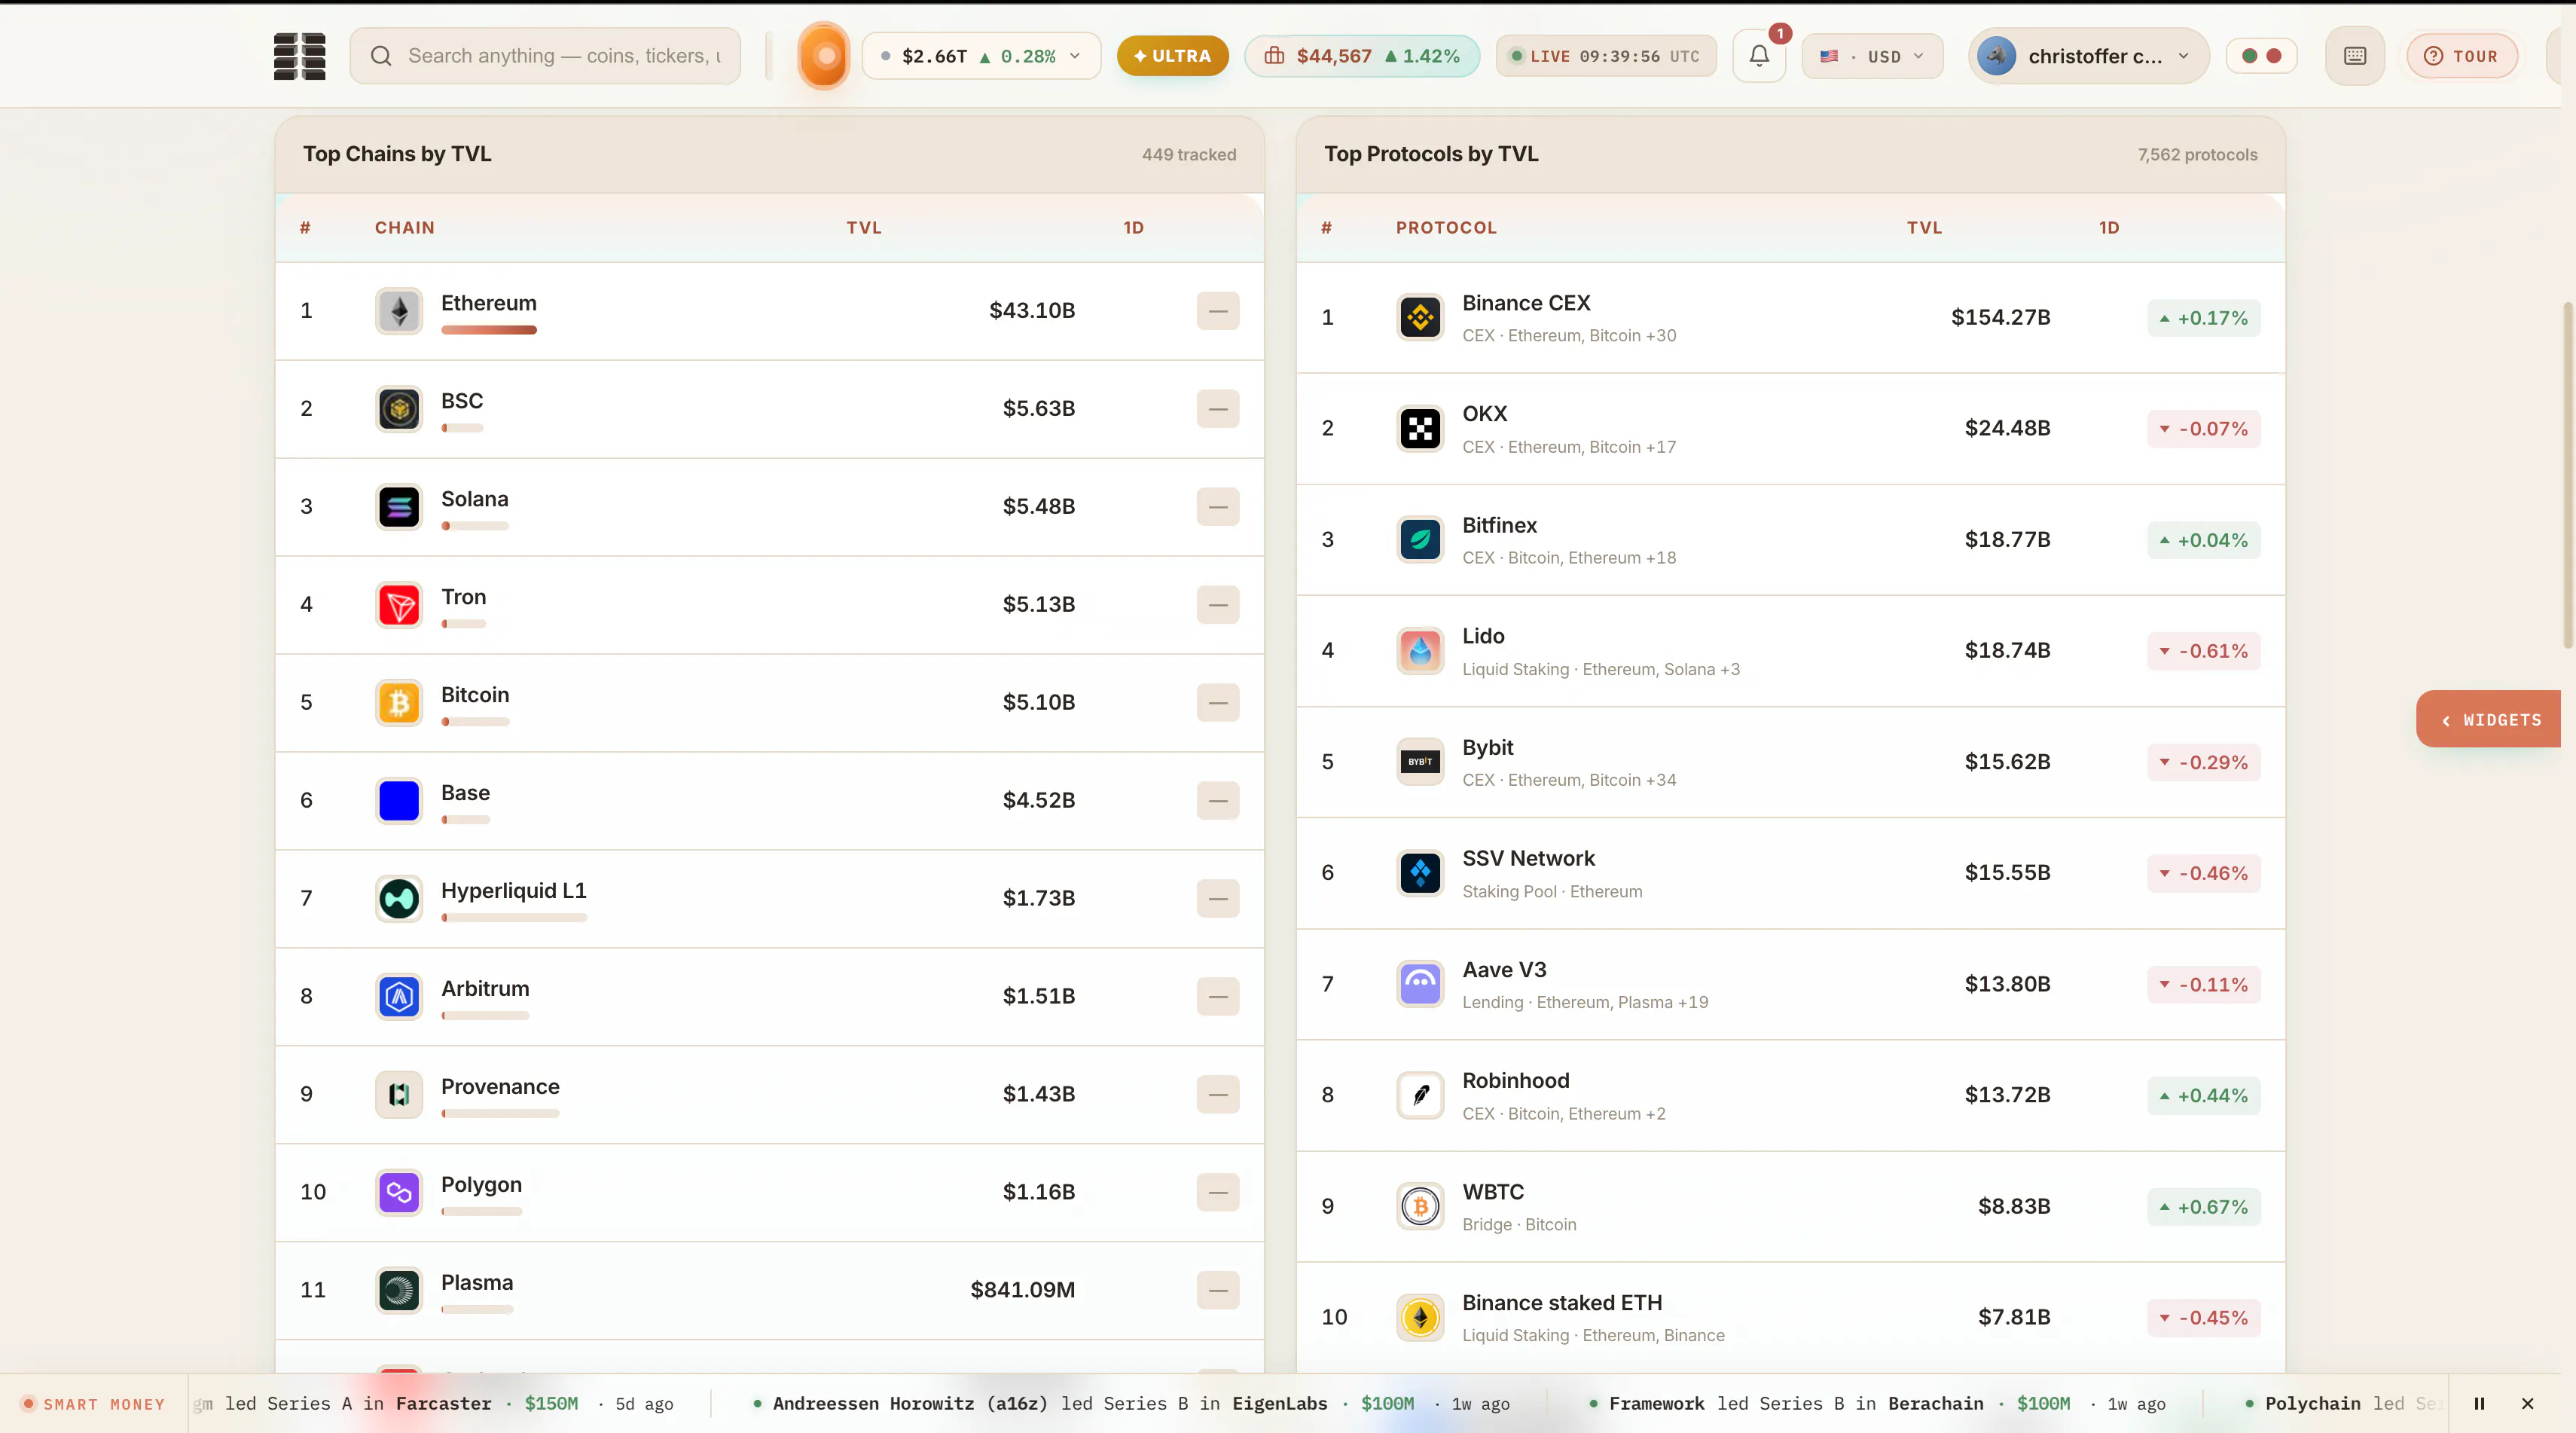Click the OKX protocol logo
The image size is (2576, 1433).
pyautogui.click(x=1420, y=429)
